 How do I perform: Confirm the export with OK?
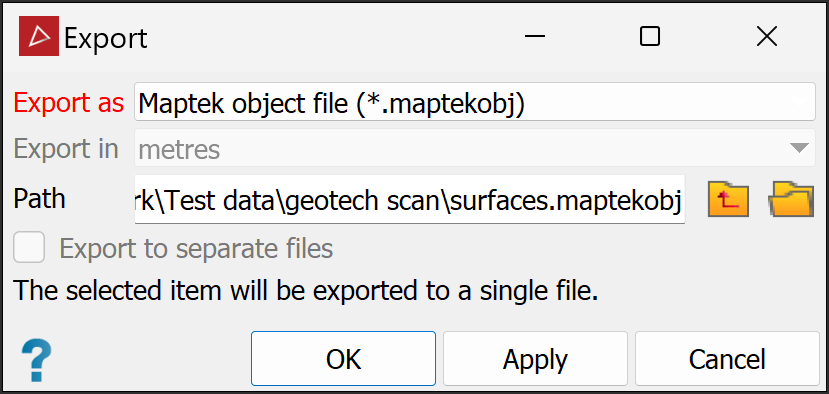coord(343,359)
